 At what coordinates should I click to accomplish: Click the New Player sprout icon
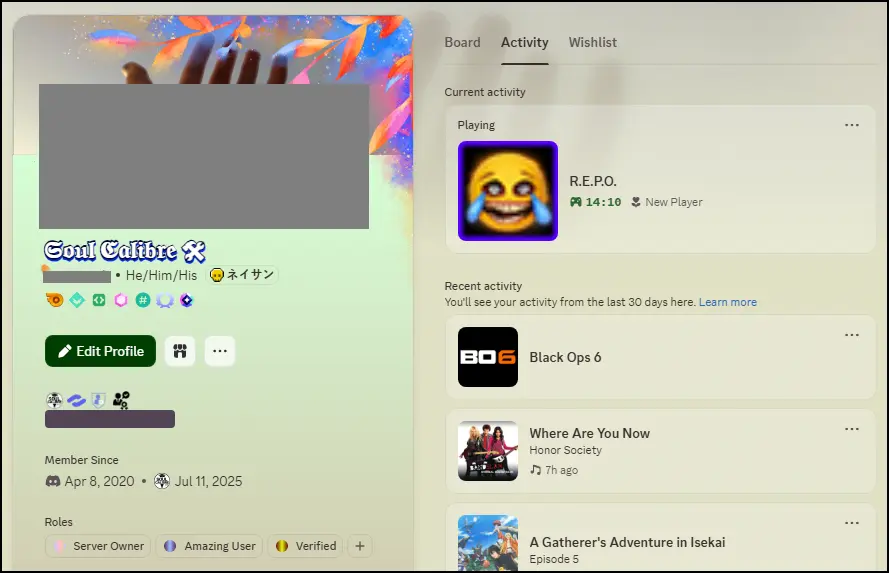click(x=636, y=202)
